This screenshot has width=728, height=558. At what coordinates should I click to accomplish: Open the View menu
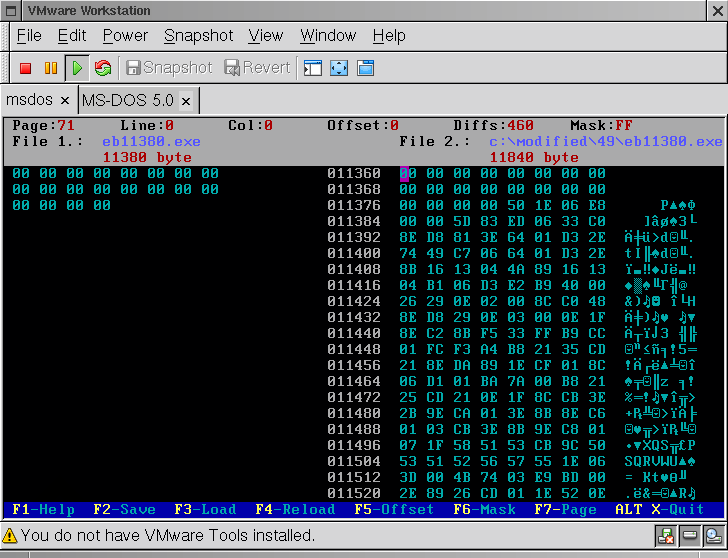coord(266,36)
